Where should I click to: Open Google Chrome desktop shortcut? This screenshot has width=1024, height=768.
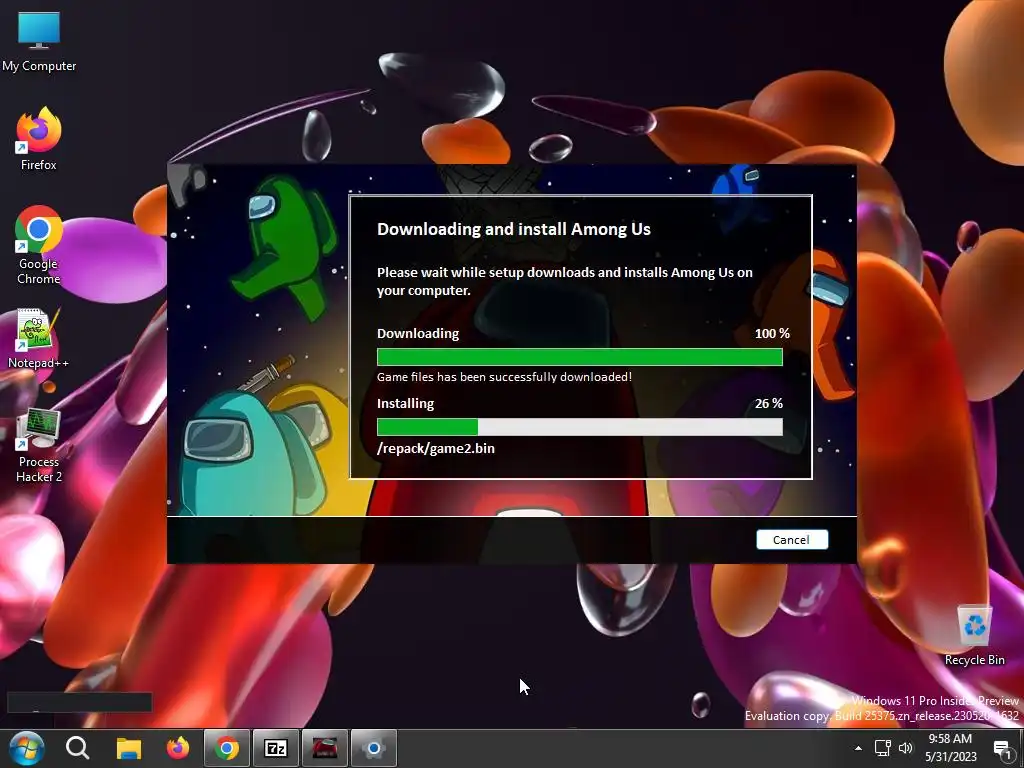point(39,246)
